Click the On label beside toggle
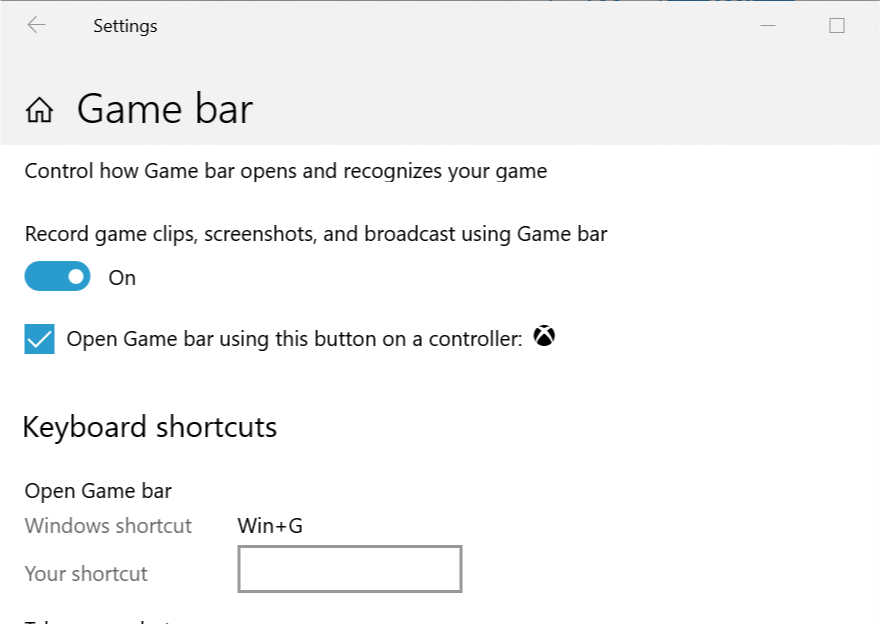880x624 pixels. point(122,278)
